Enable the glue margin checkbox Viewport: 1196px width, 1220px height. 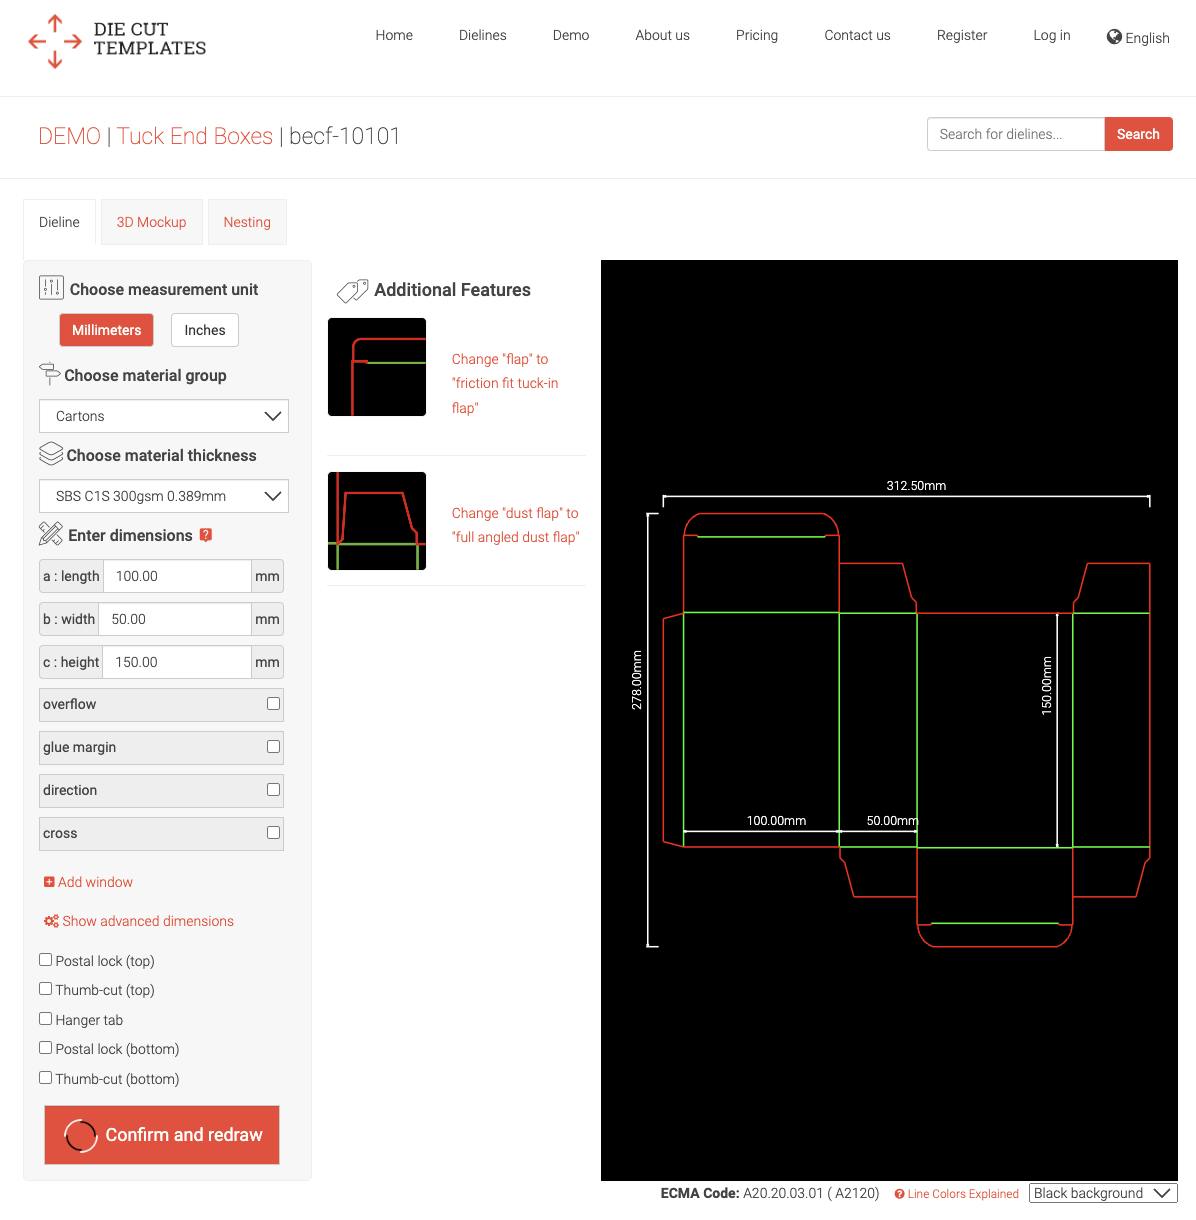(273, 747)
